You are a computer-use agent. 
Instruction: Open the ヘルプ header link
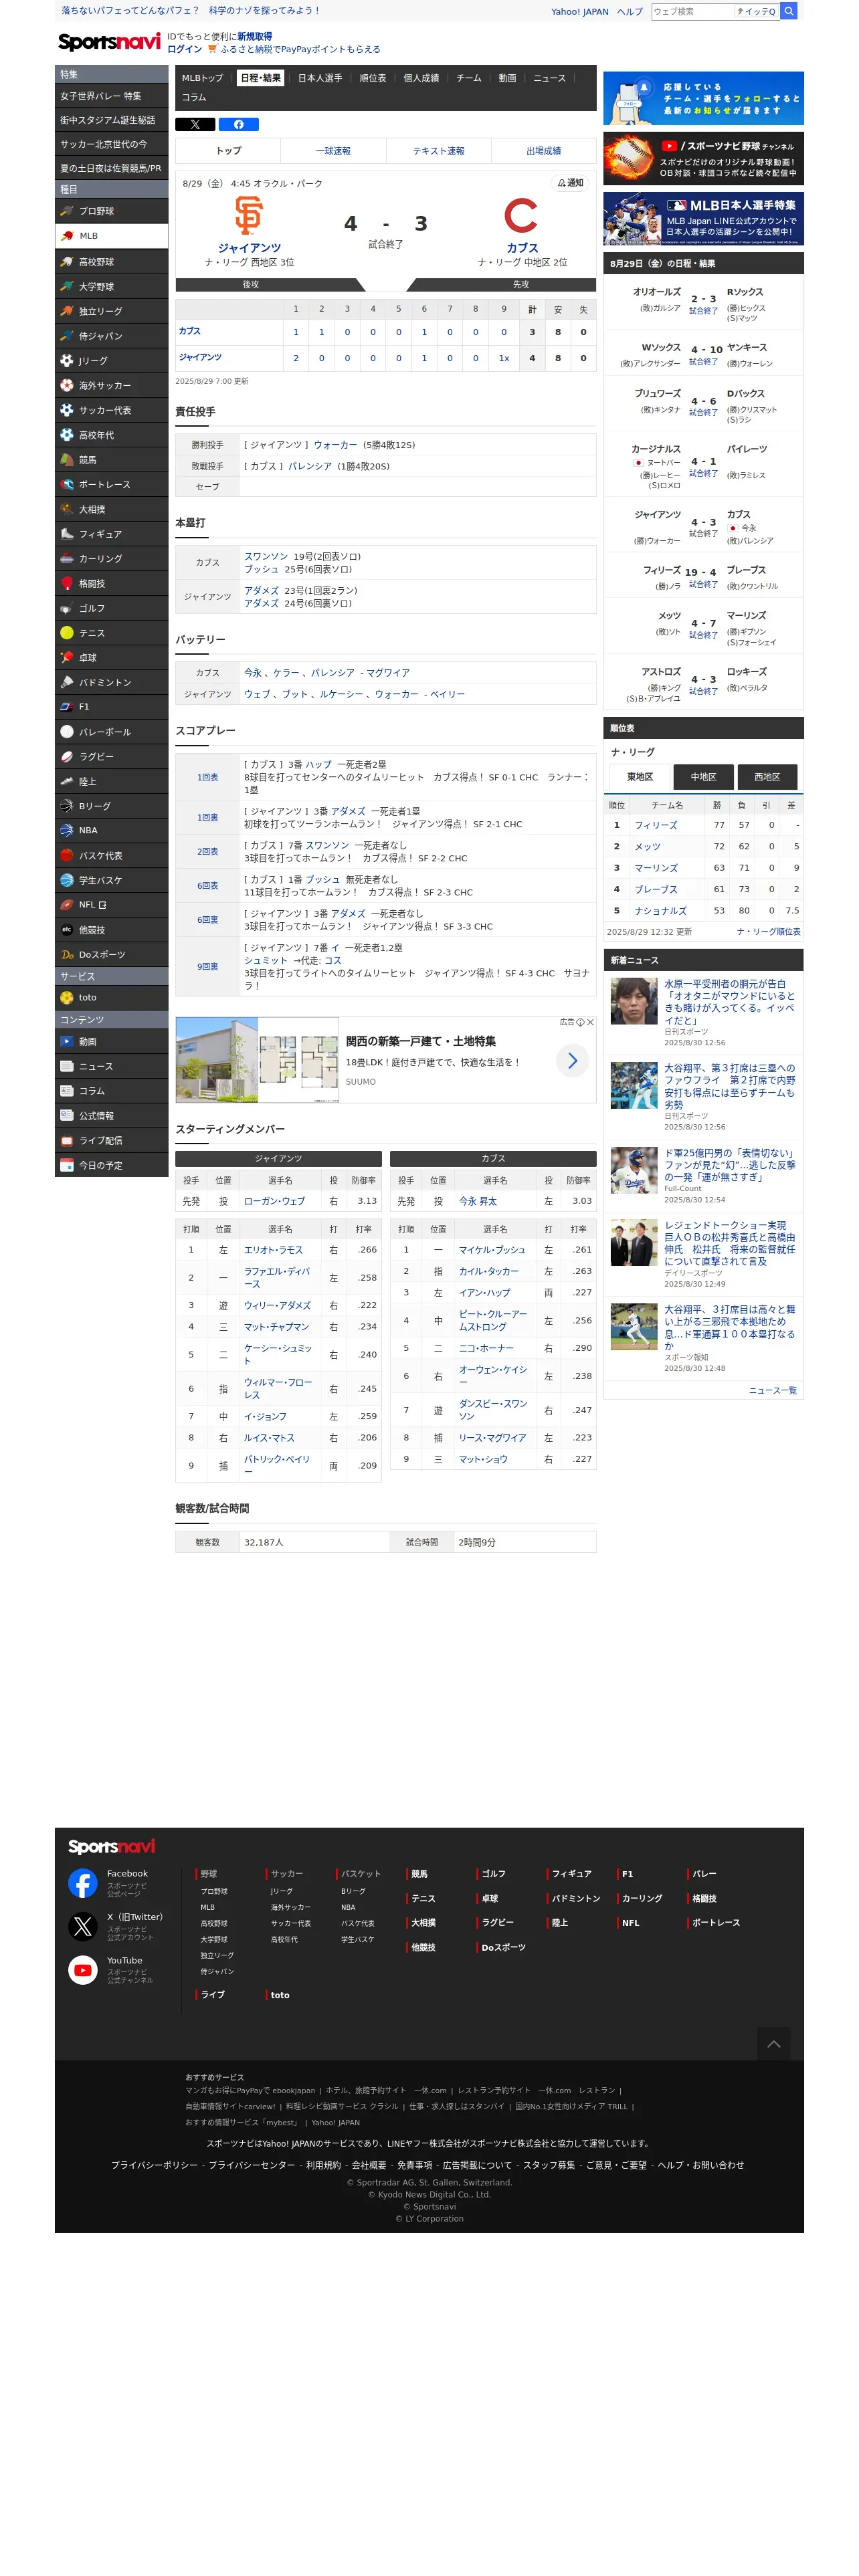630,12
